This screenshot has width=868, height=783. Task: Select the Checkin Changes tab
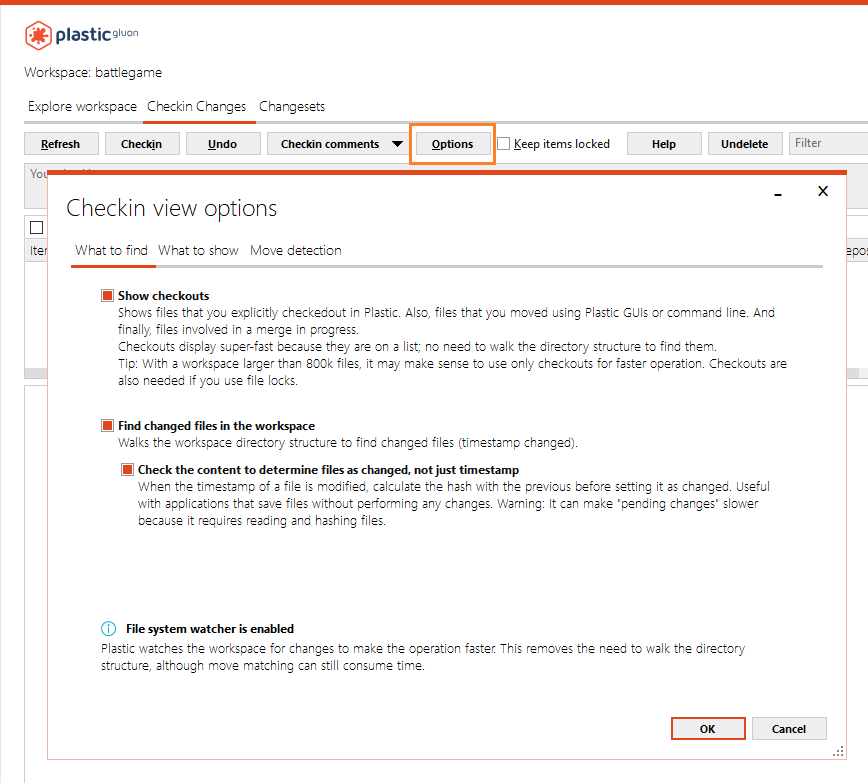(197, 106)
